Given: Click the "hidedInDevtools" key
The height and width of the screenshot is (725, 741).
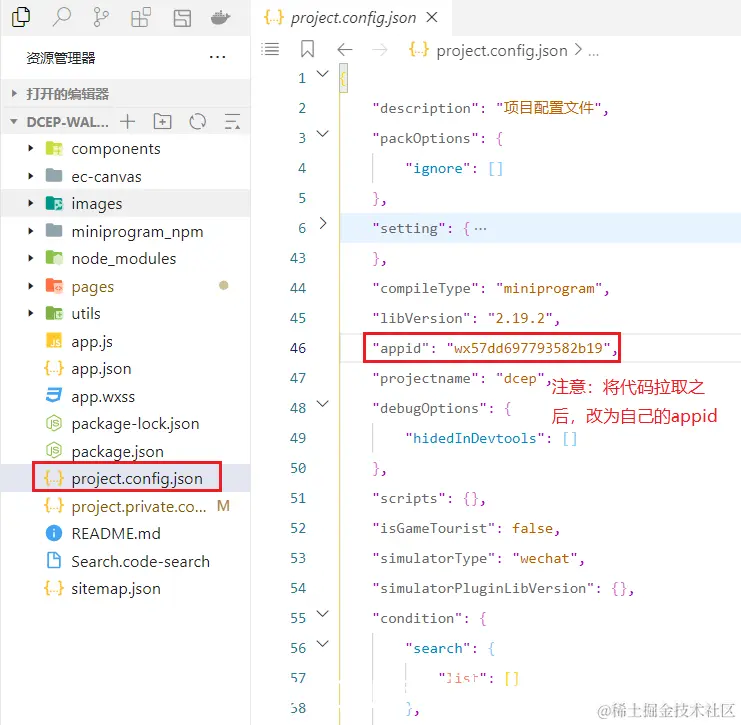Looking at the screenshot, I should tap(474, 438).
